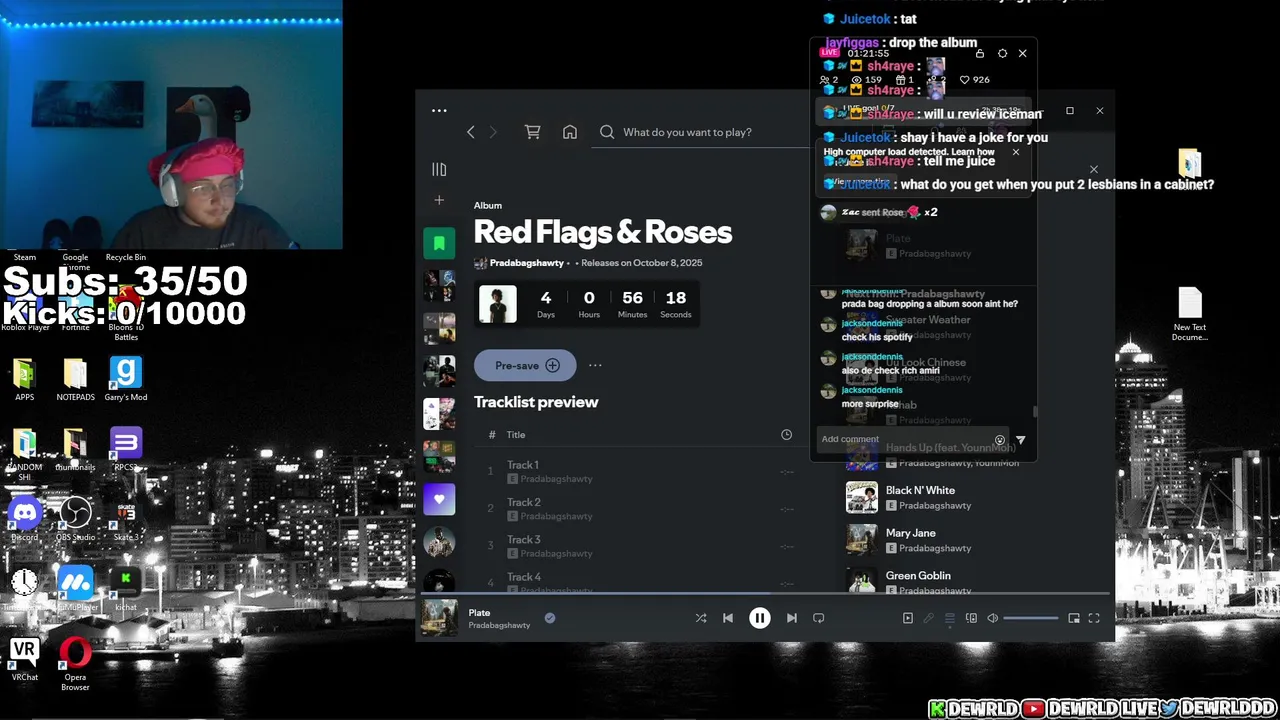
Task: Create a new playlist with the plus icon
Action: click(439, 200)
